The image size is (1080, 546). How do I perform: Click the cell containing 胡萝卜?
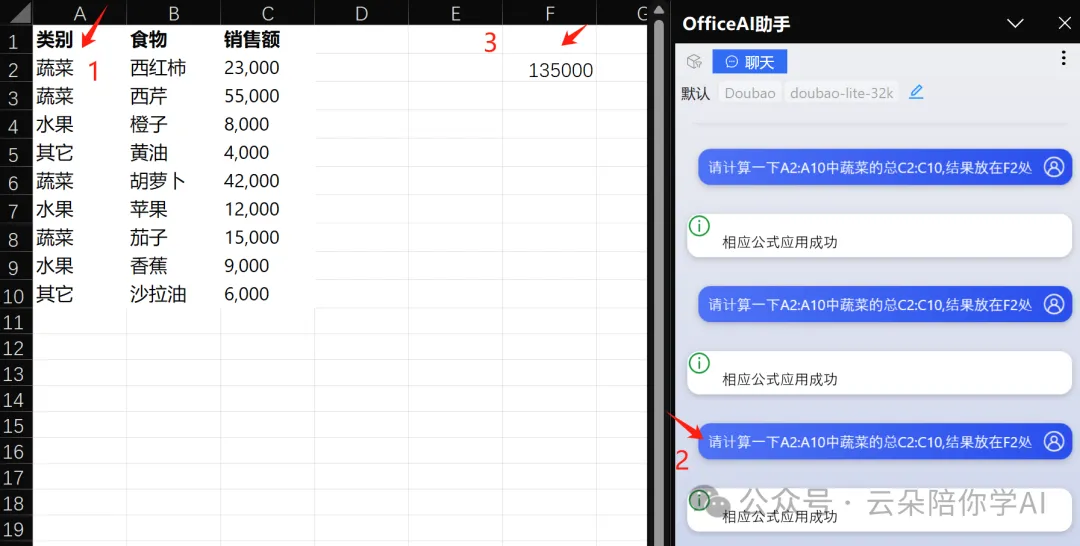coord(174,181)
